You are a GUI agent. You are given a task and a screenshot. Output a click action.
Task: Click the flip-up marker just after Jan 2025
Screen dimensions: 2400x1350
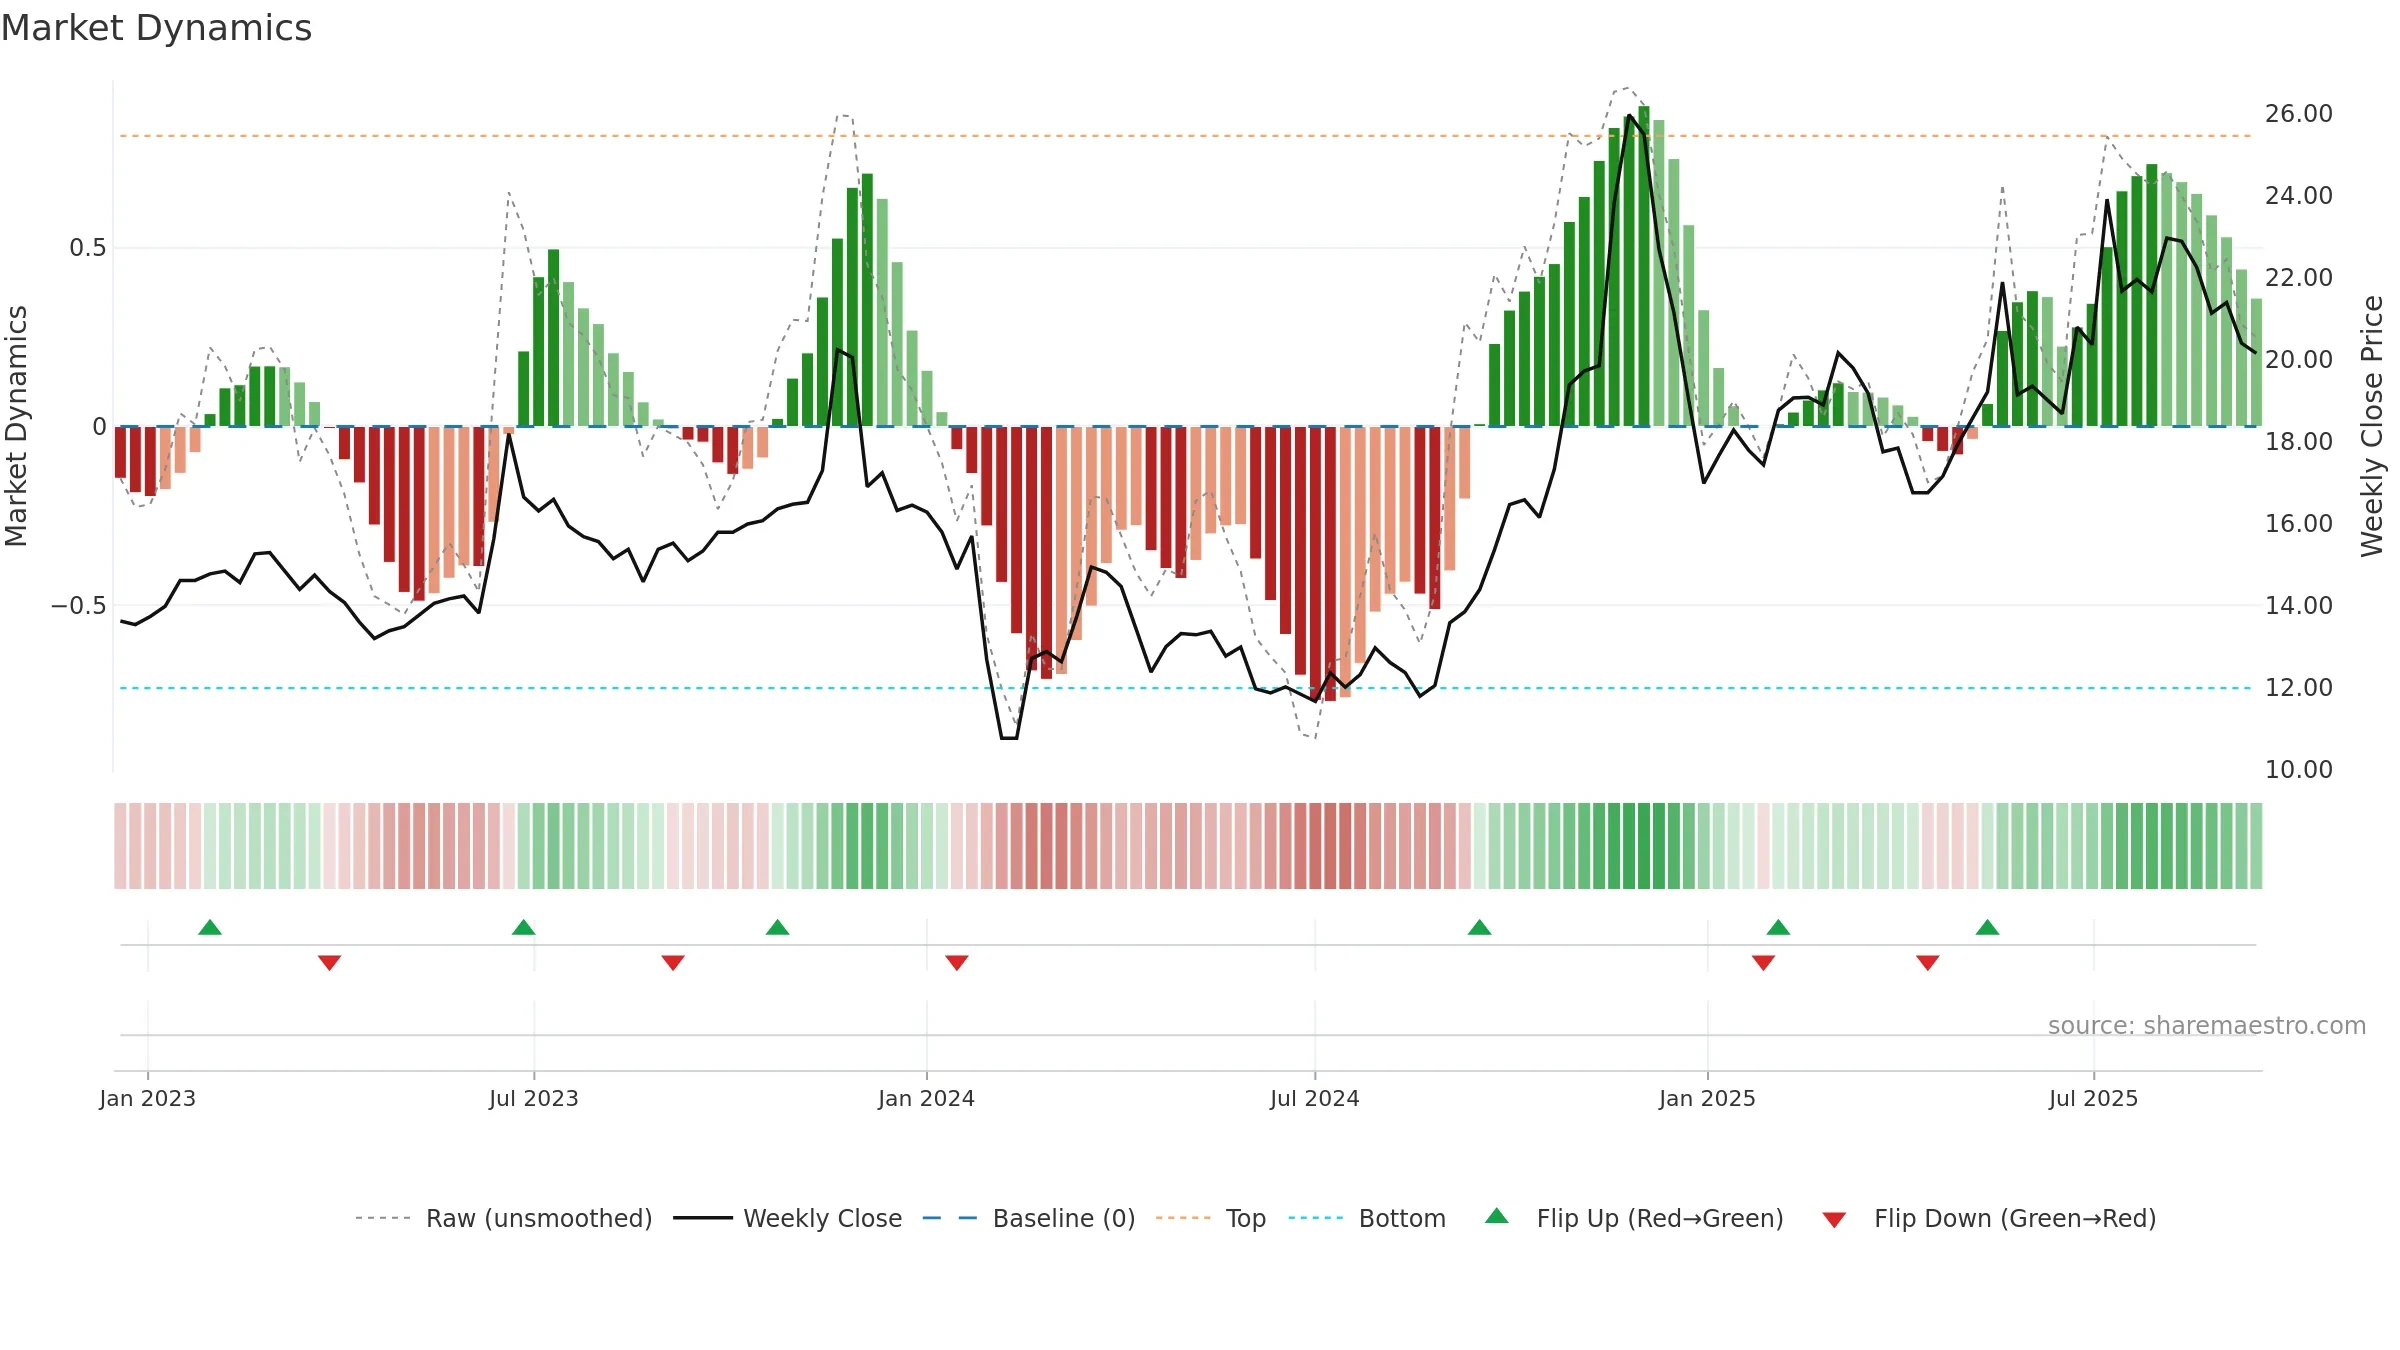1778,927
